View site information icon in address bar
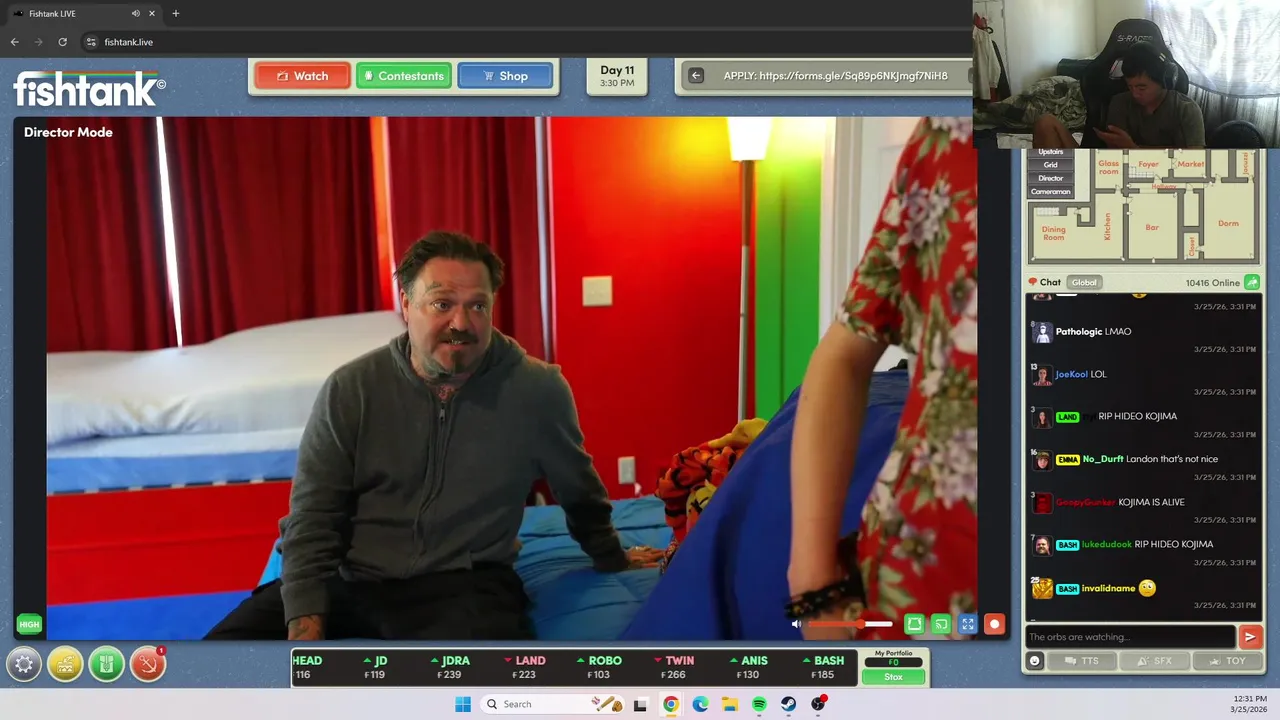 91,42
